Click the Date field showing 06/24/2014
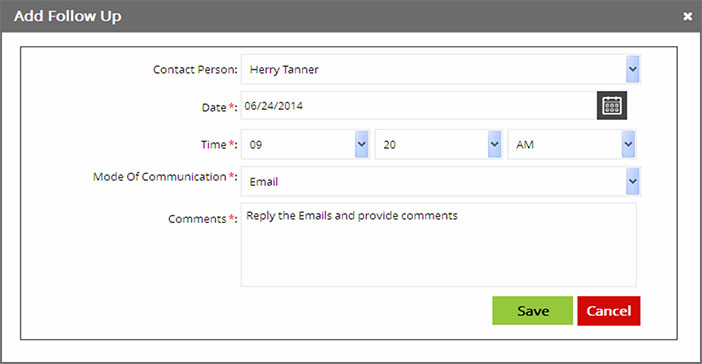 (419, 106)
